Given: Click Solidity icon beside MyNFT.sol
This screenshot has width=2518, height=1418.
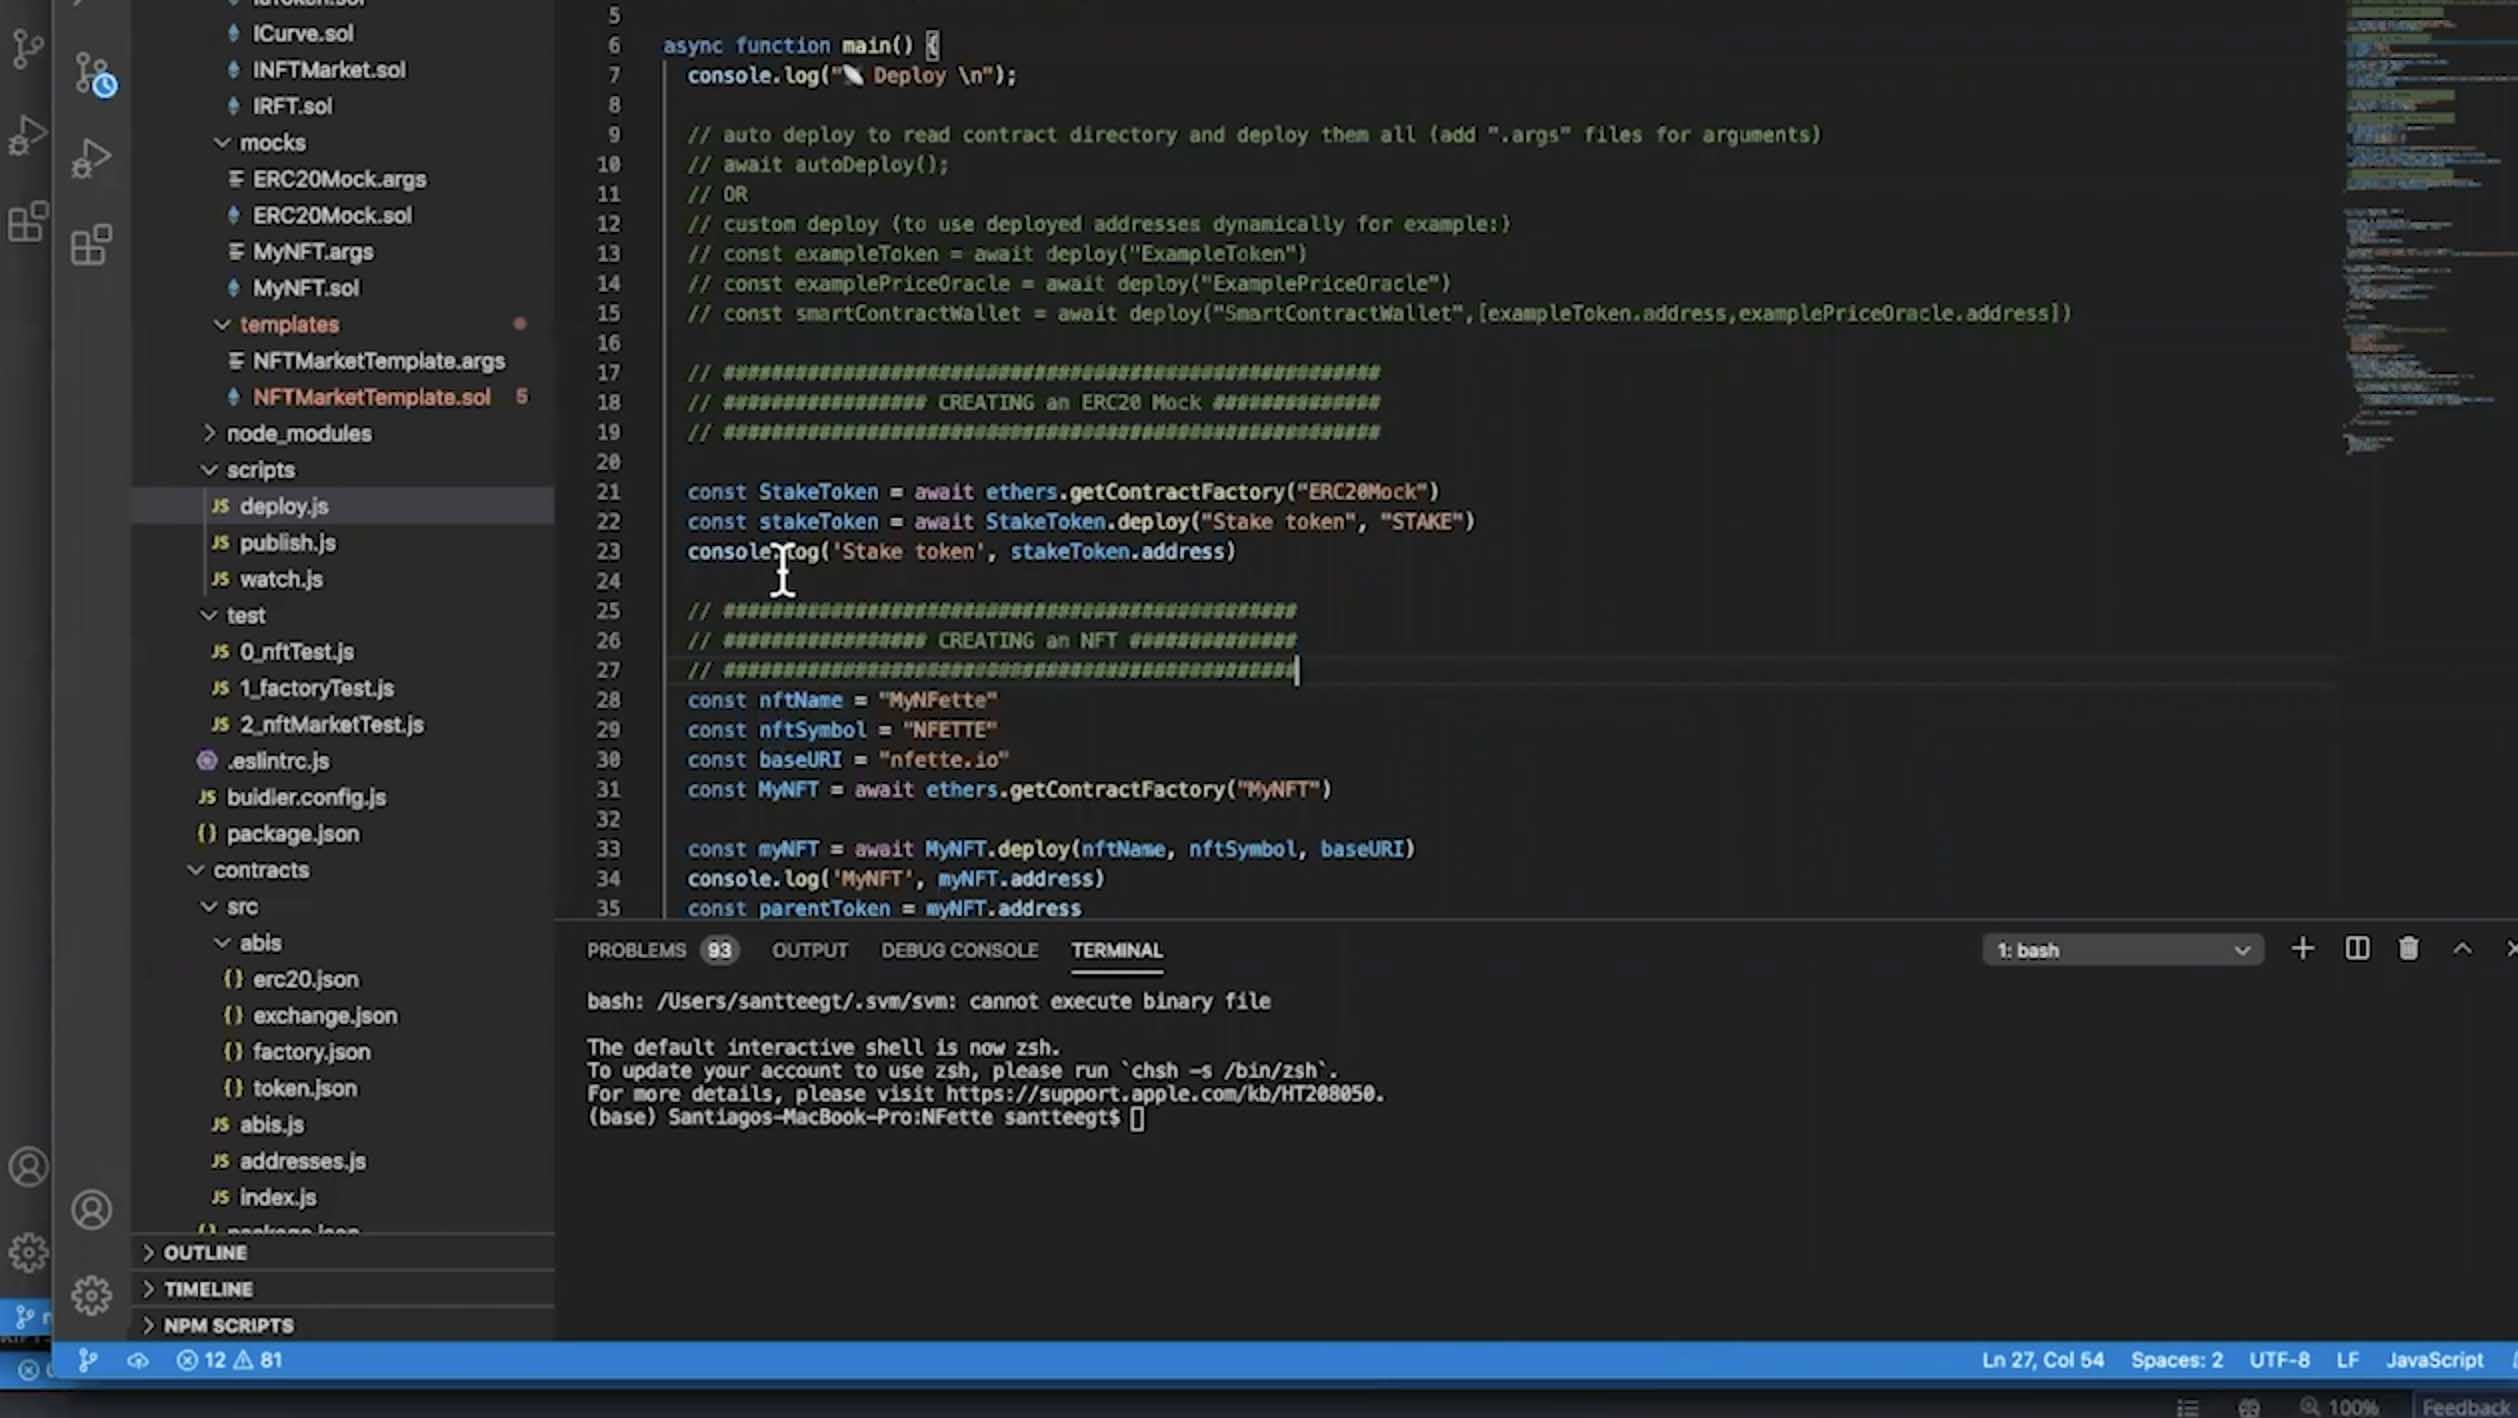Looking at the screenshot, I should pyautogui.click(x=233, y=288).
